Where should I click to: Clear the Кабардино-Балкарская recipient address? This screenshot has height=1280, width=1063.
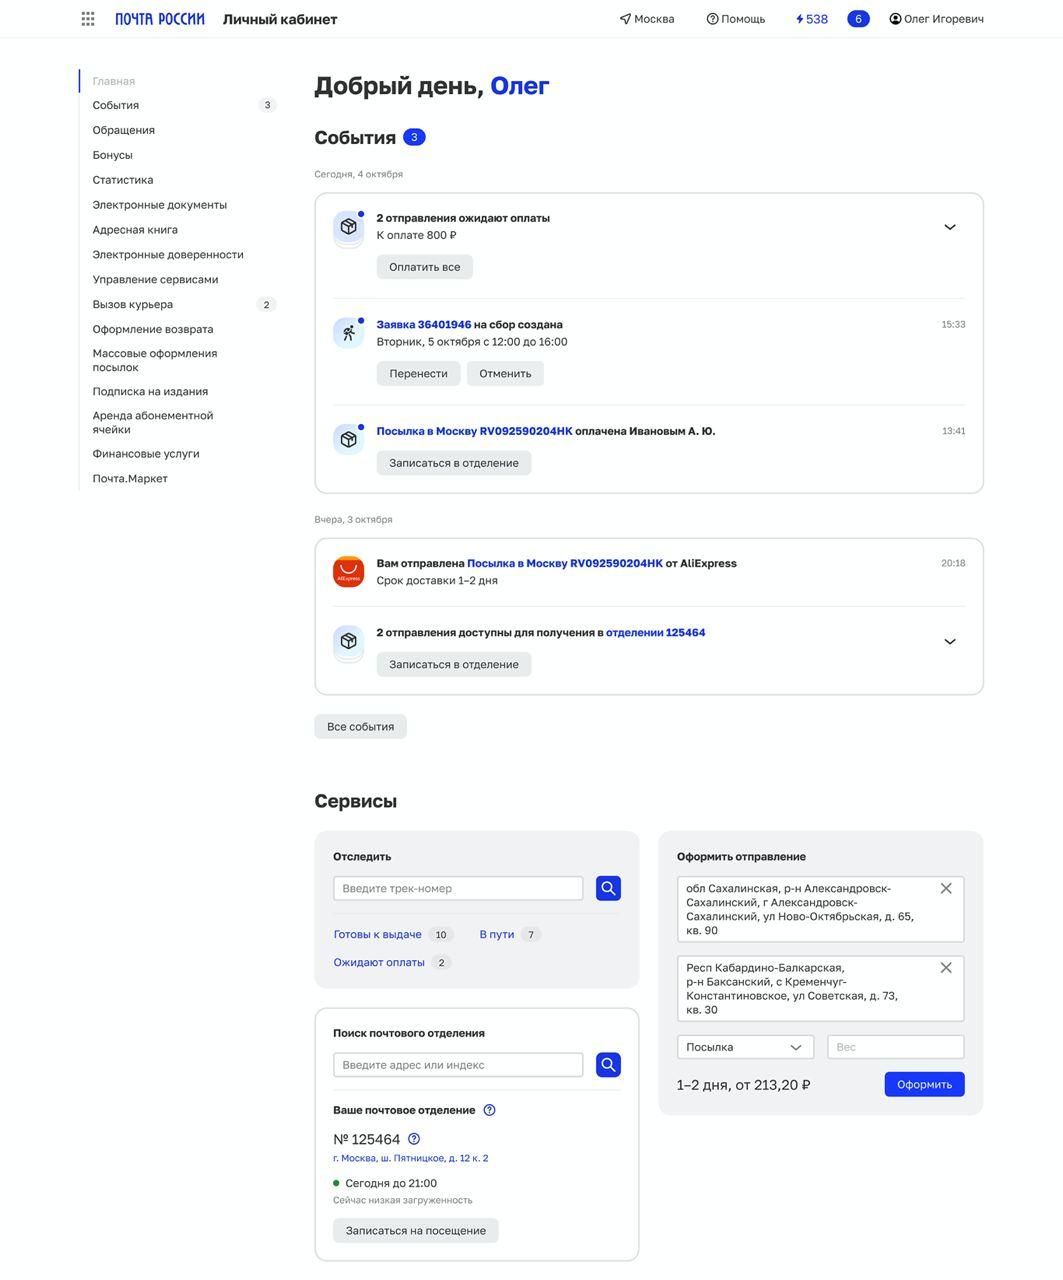[x=946, y=967]
